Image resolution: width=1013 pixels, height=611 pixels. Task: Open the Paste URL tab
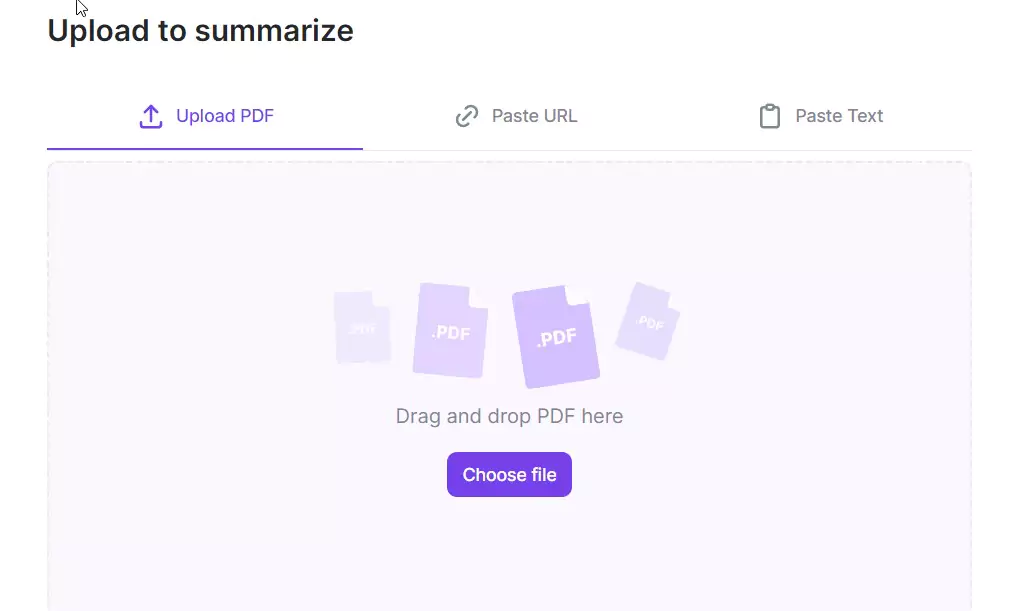point(516,116)
